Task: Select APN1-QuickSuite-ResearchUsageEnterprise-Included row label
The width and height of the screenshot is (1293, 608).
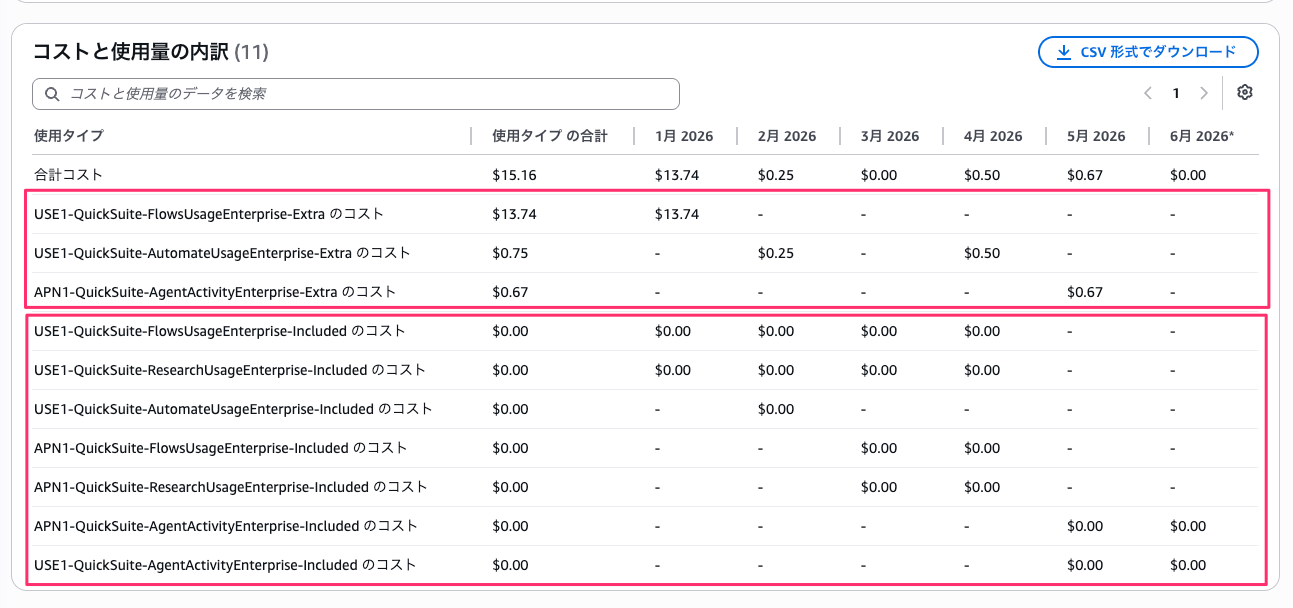Action: (x=231, y=487)
